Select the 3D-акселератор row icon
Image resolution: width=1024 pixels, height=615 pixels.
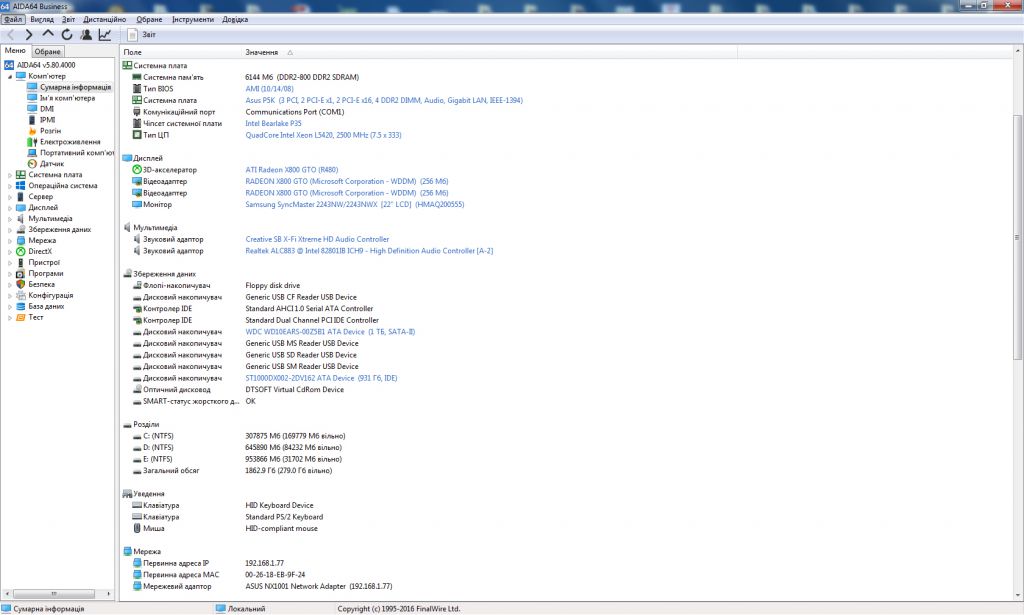pyautogui.click(x=137, y=170)
